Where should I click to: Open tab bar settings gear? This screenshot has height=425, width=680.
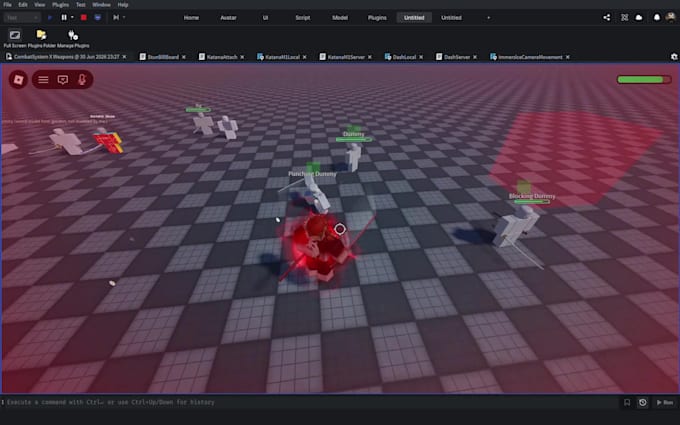coord(674,57)
